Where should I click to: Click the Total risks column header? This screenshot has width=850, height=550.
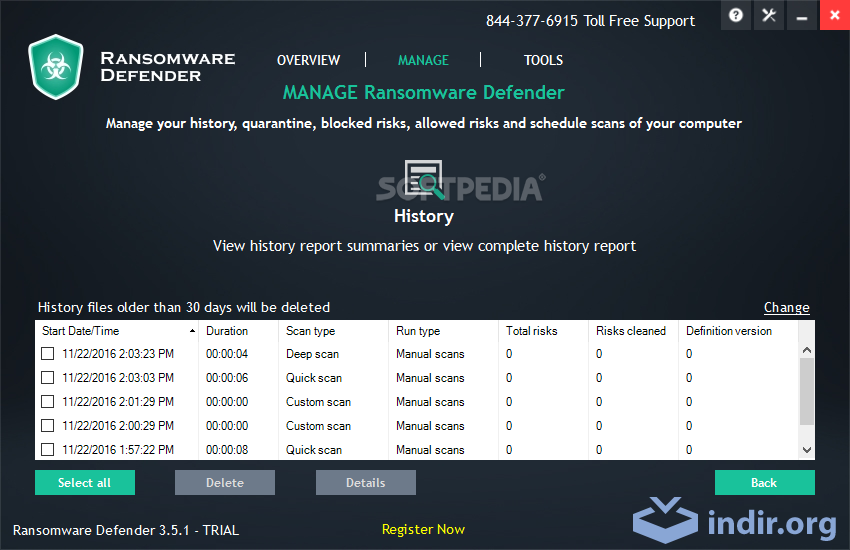543,331
